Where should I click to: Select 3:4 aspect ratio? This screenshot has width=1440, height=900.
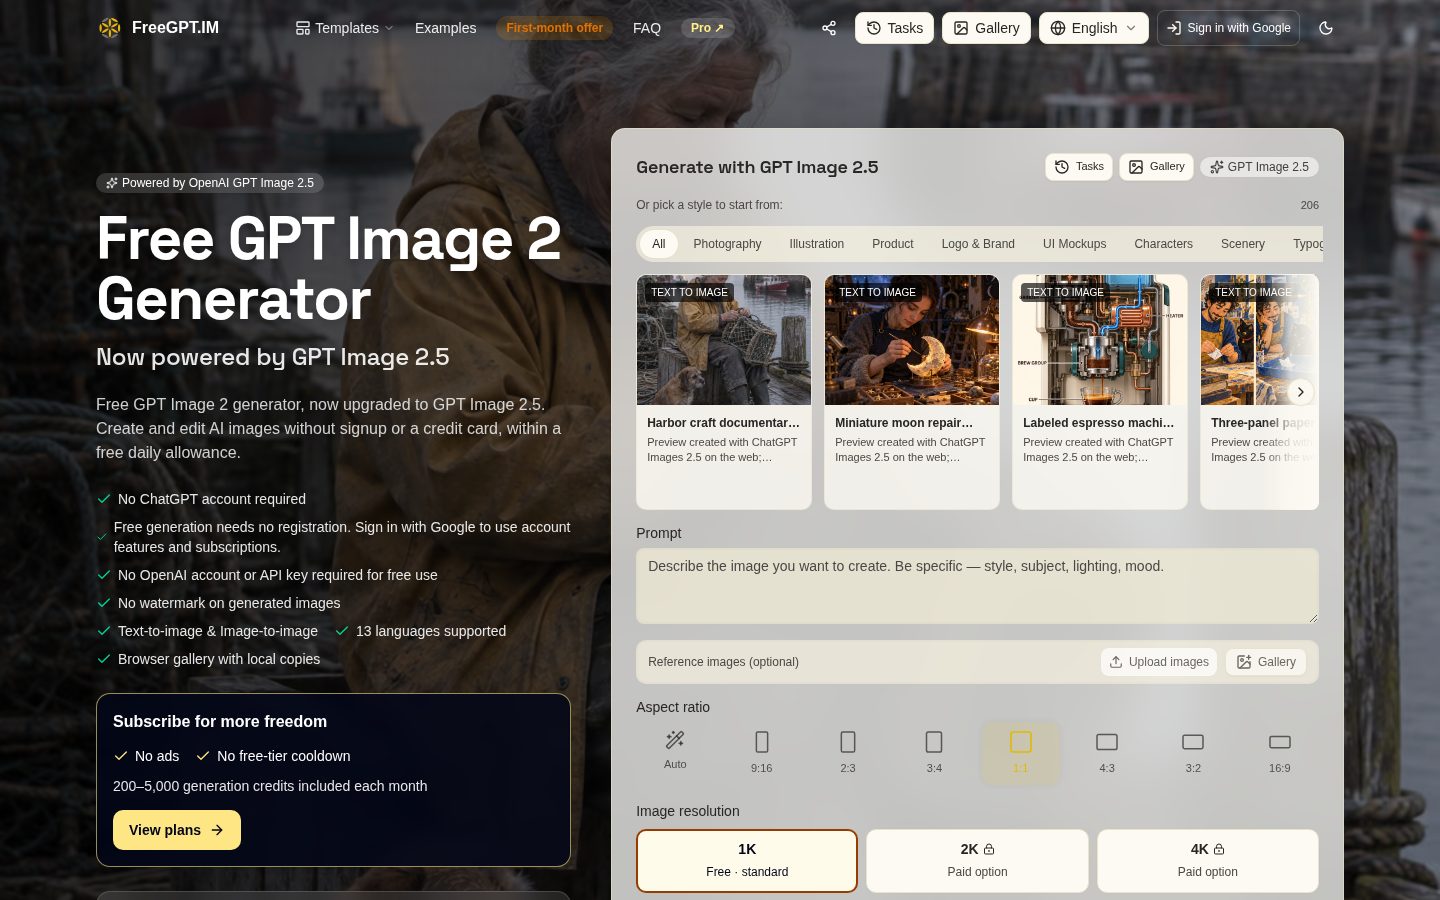click(x=934, y=751)
